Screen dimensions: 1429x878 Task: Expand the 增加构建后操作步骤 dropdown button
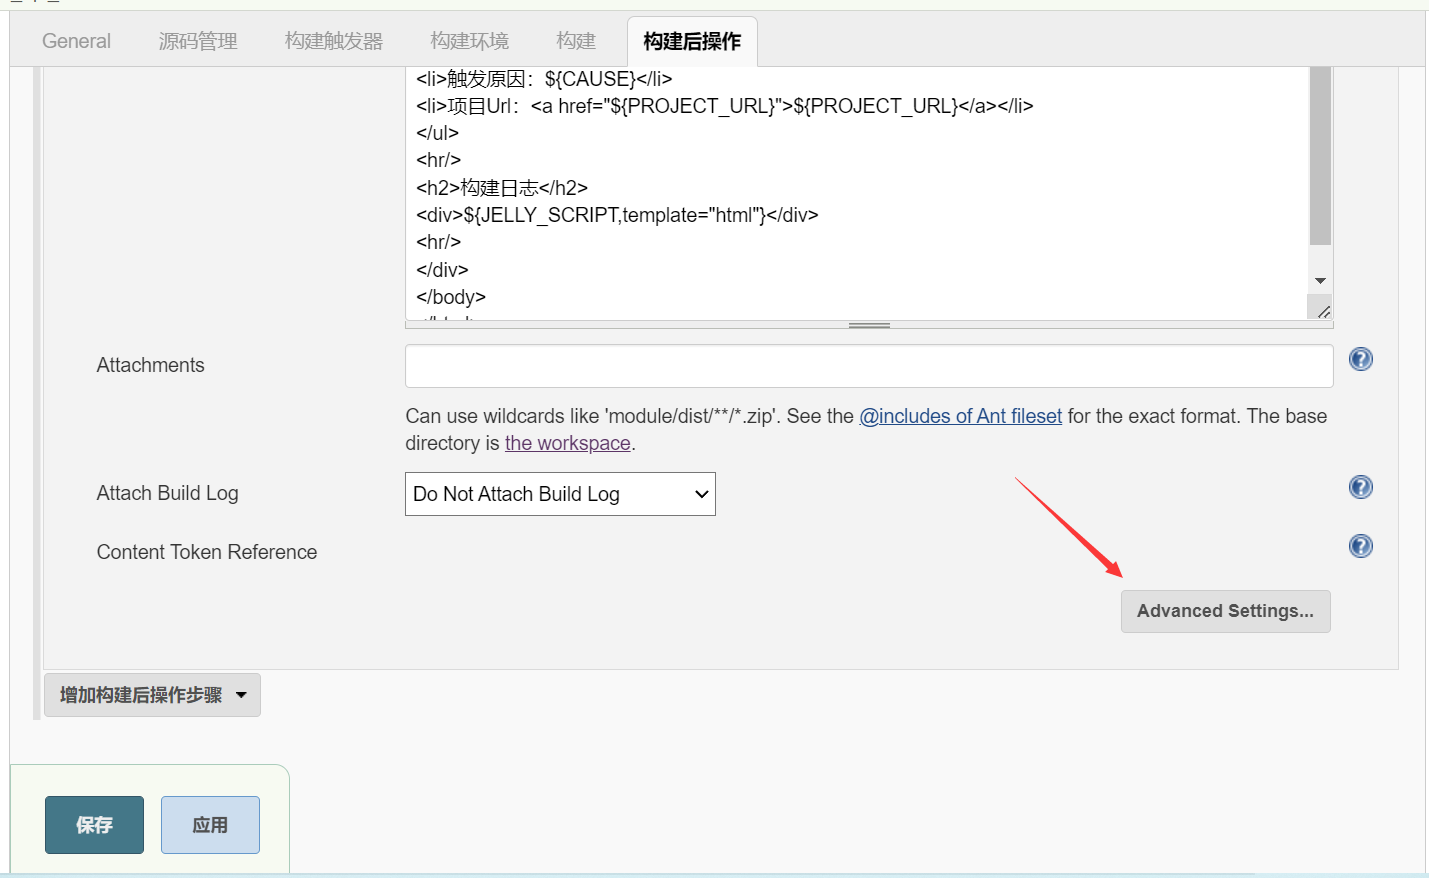[x=152, y=695]
